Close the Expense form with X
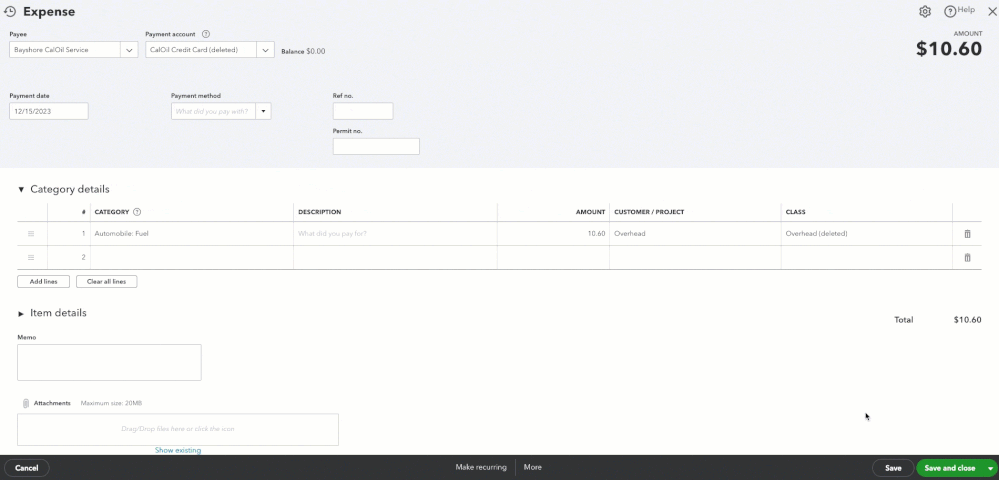Viewport: 999px width, 480px height. click(991, 11)
